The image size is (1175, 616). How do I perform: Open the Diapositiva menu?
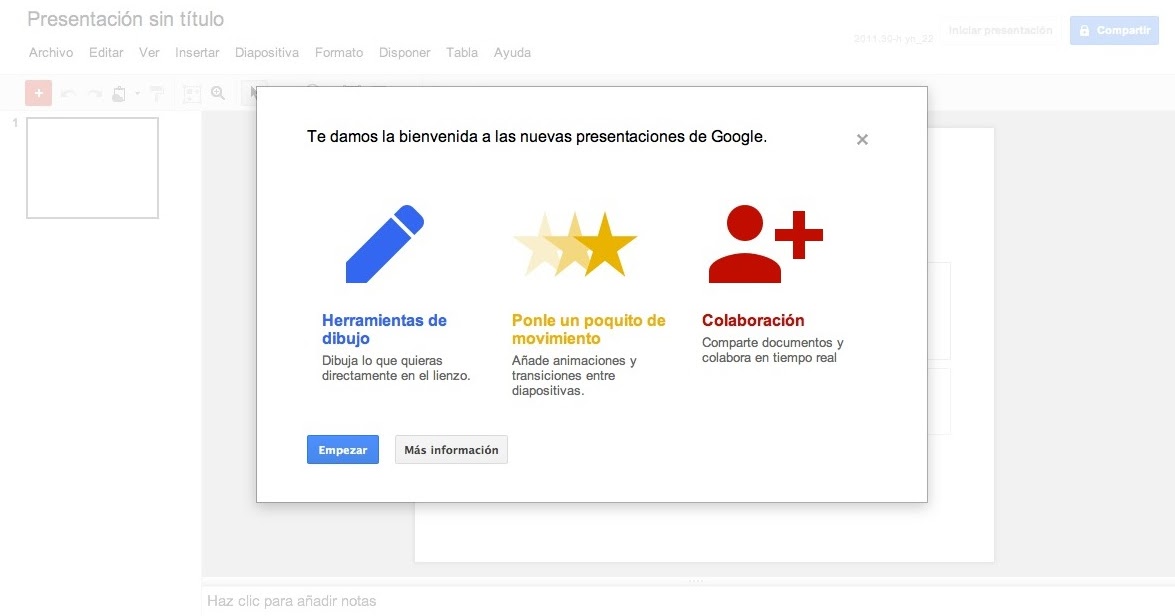tap(267, 52)
